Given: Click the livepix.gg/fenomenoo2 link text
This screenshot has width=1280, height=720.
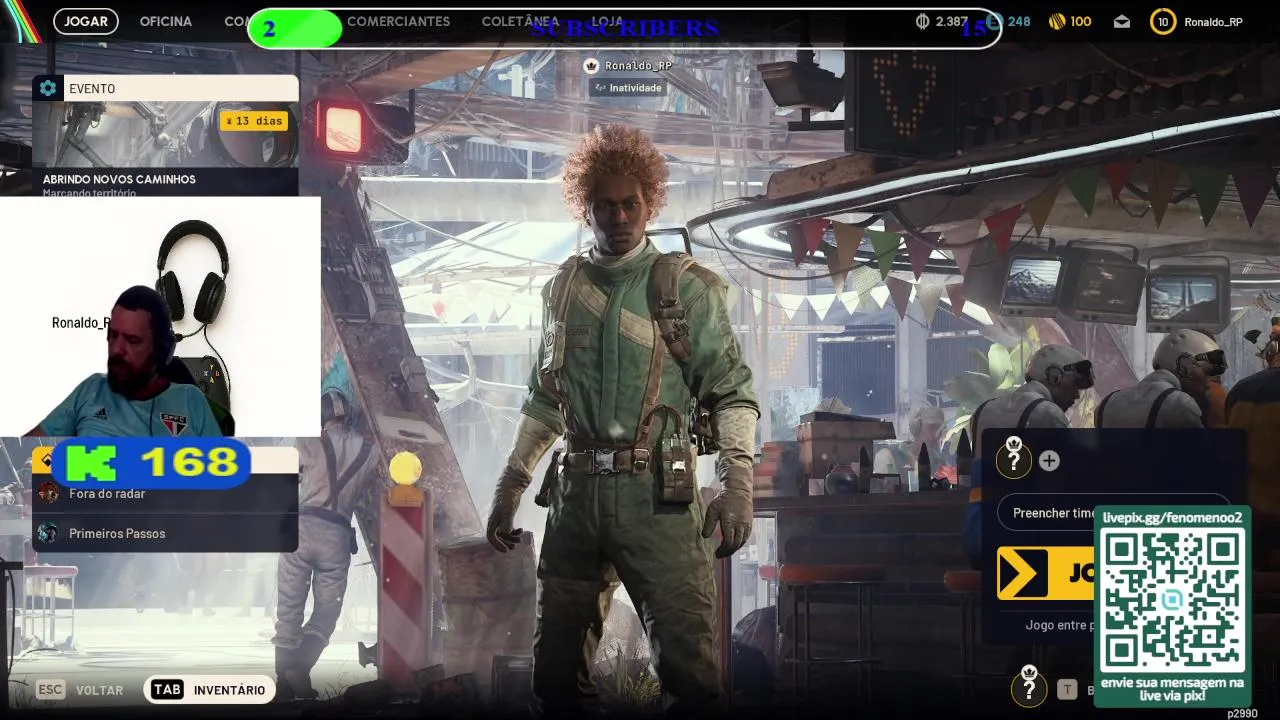Looking at the screenshot, I should coord(1172,517).
